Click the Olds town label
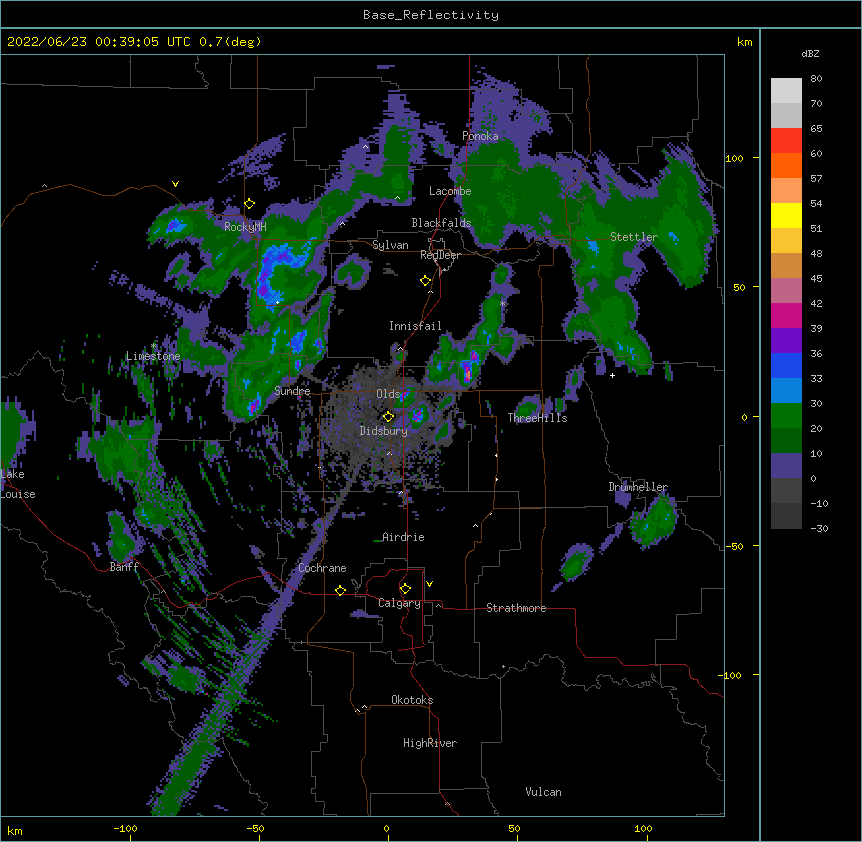 pyautogui.click(x=388, y=394)
